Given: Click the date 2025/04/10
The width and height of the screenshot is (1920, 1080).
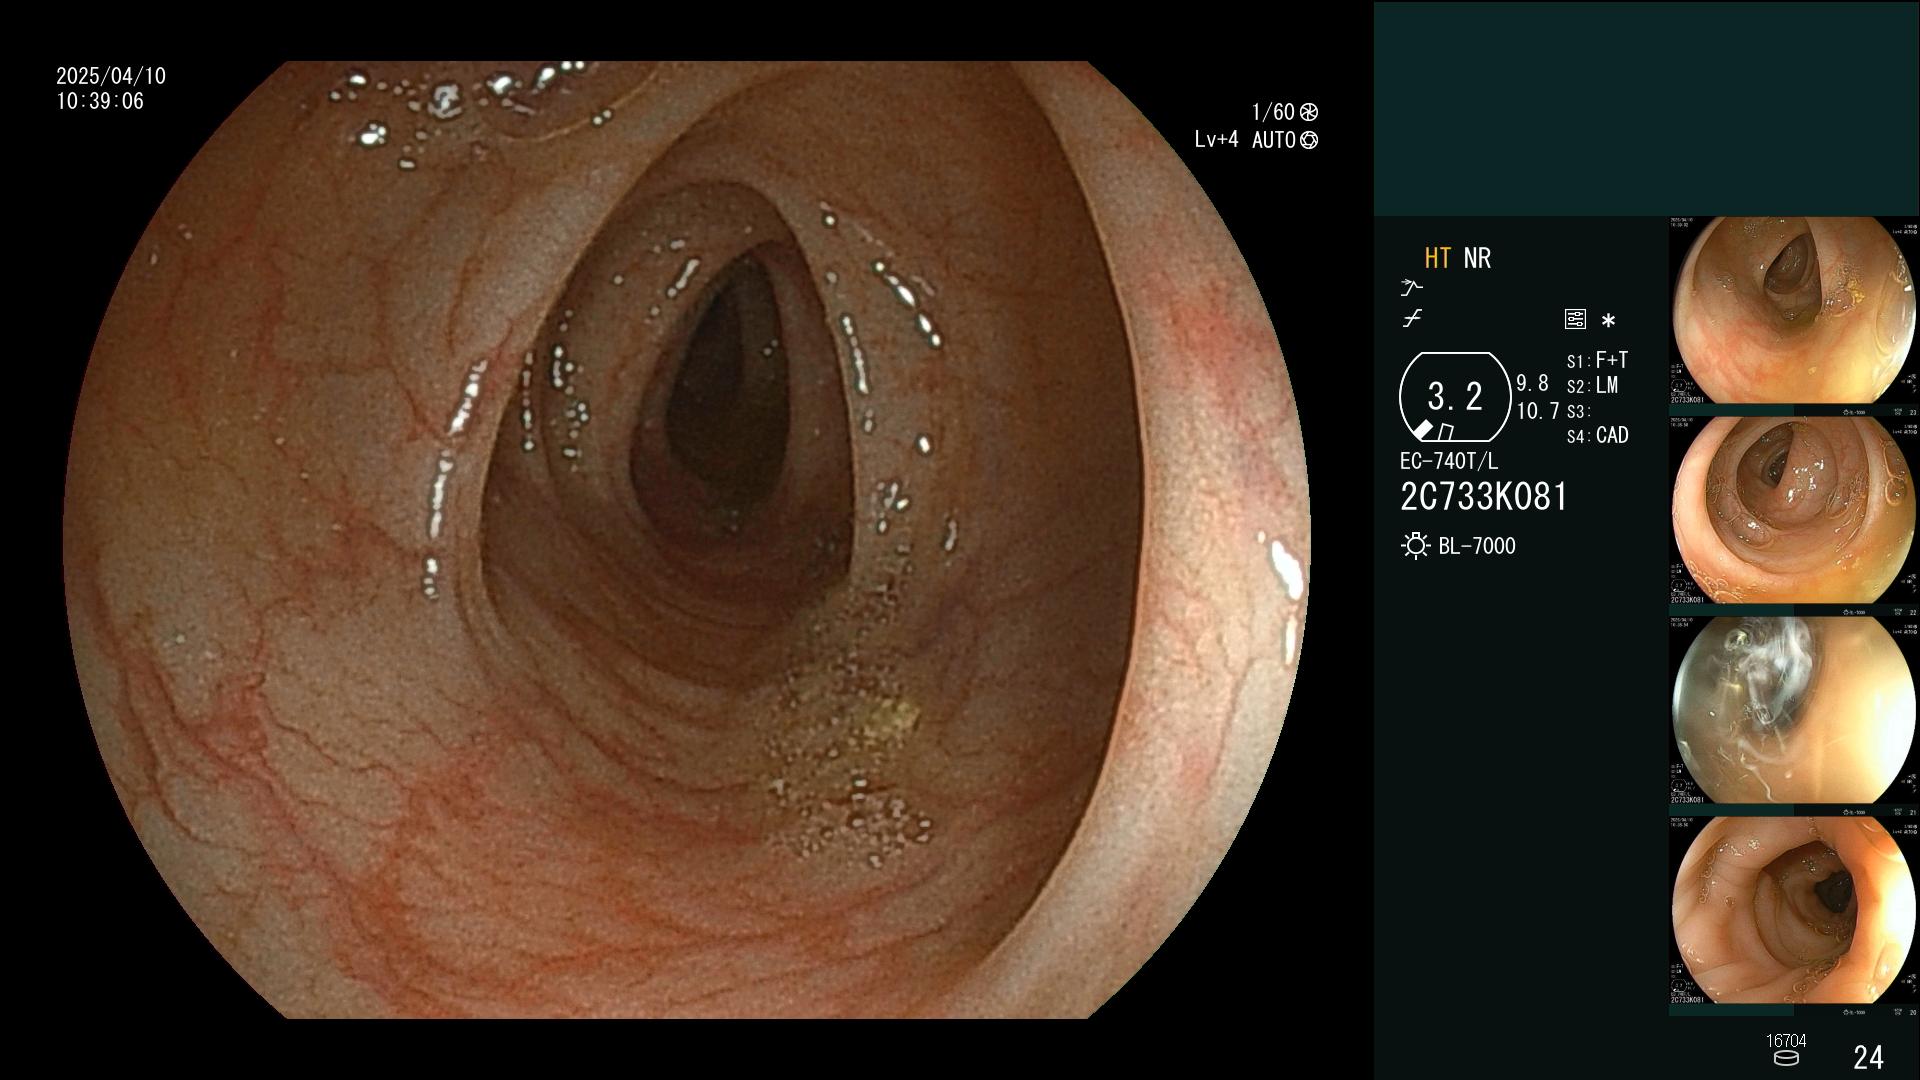Looking at the screenshot, I should point(111,76).
